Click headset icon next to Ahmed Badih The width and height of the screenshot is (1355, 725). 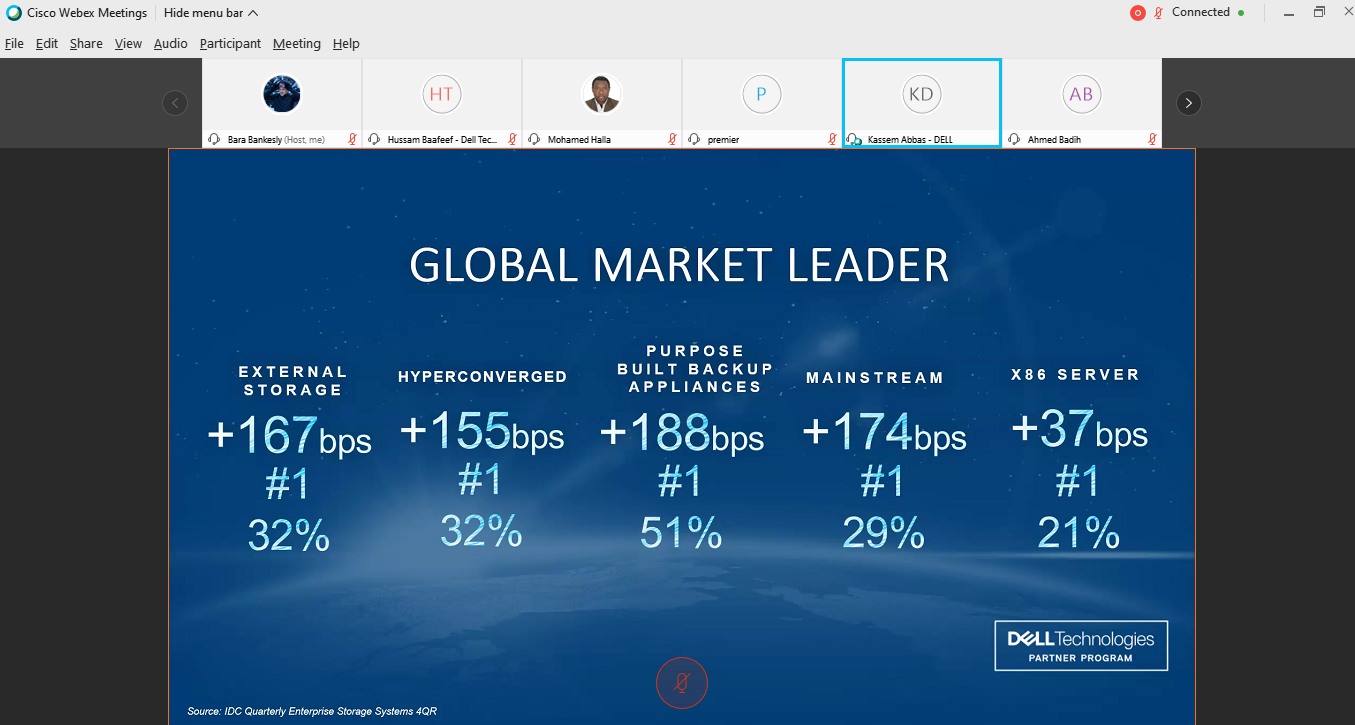1014,139
